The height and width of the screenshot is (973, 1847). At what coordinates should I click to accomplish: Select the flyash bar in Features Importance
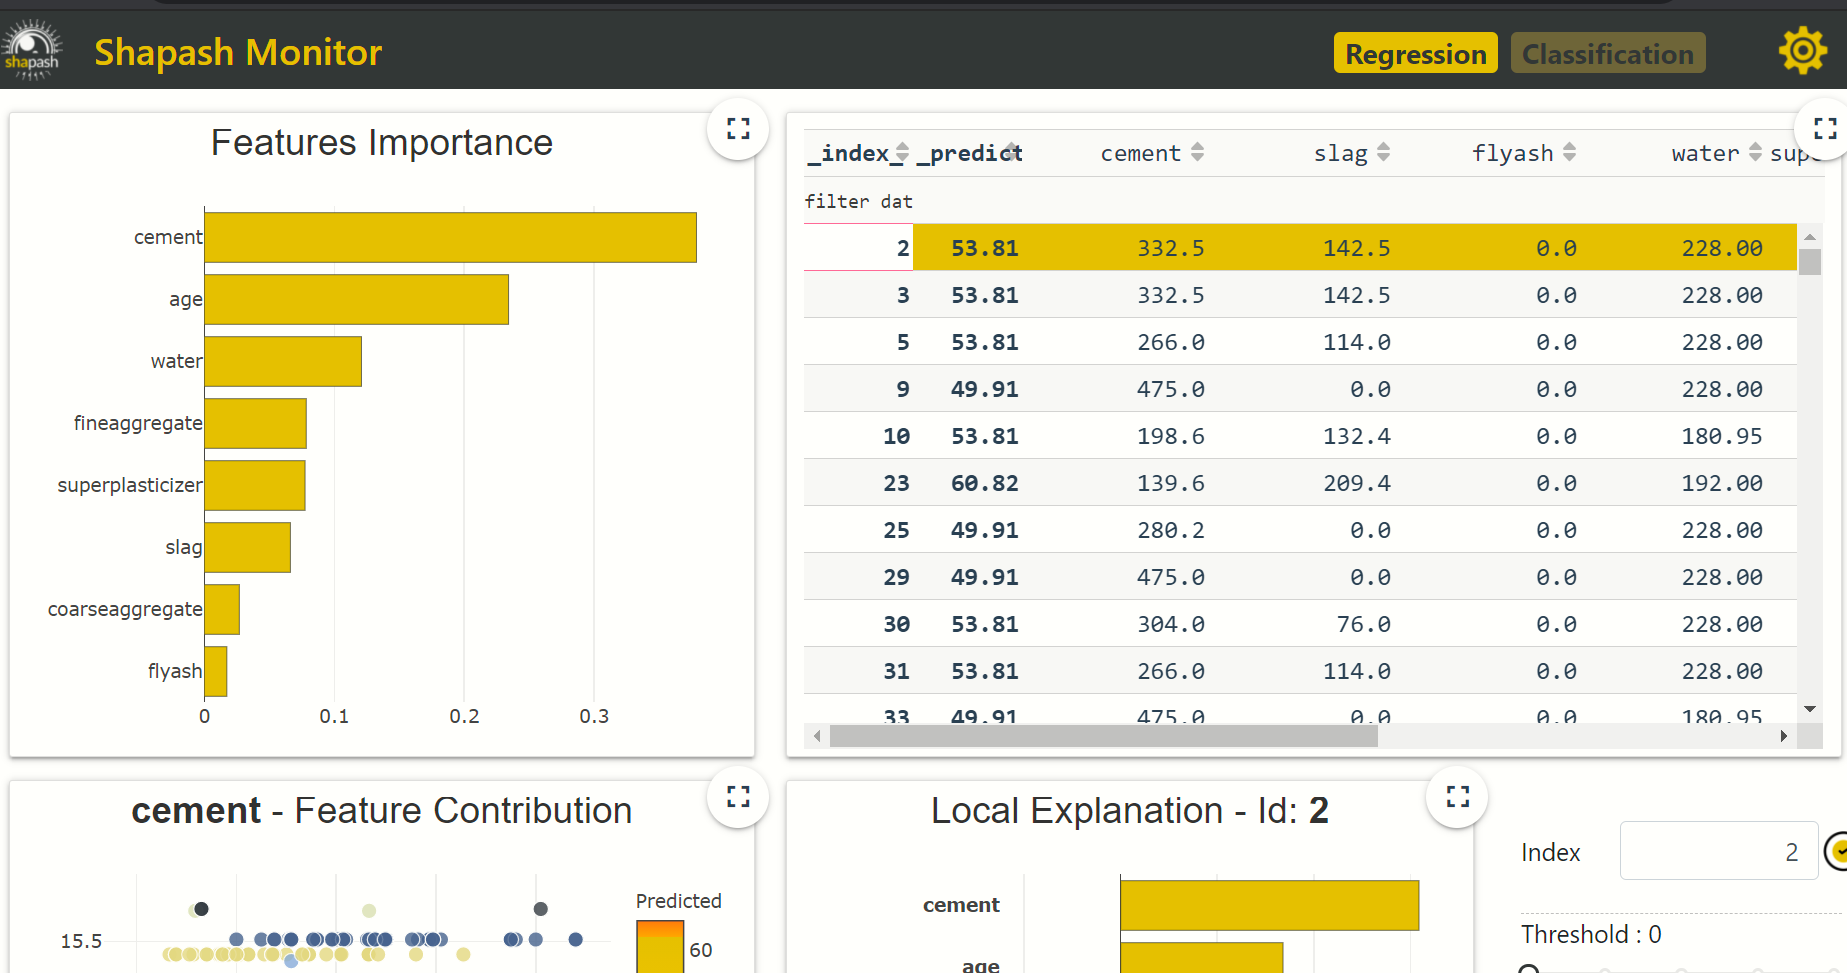[x=216, y=671]
